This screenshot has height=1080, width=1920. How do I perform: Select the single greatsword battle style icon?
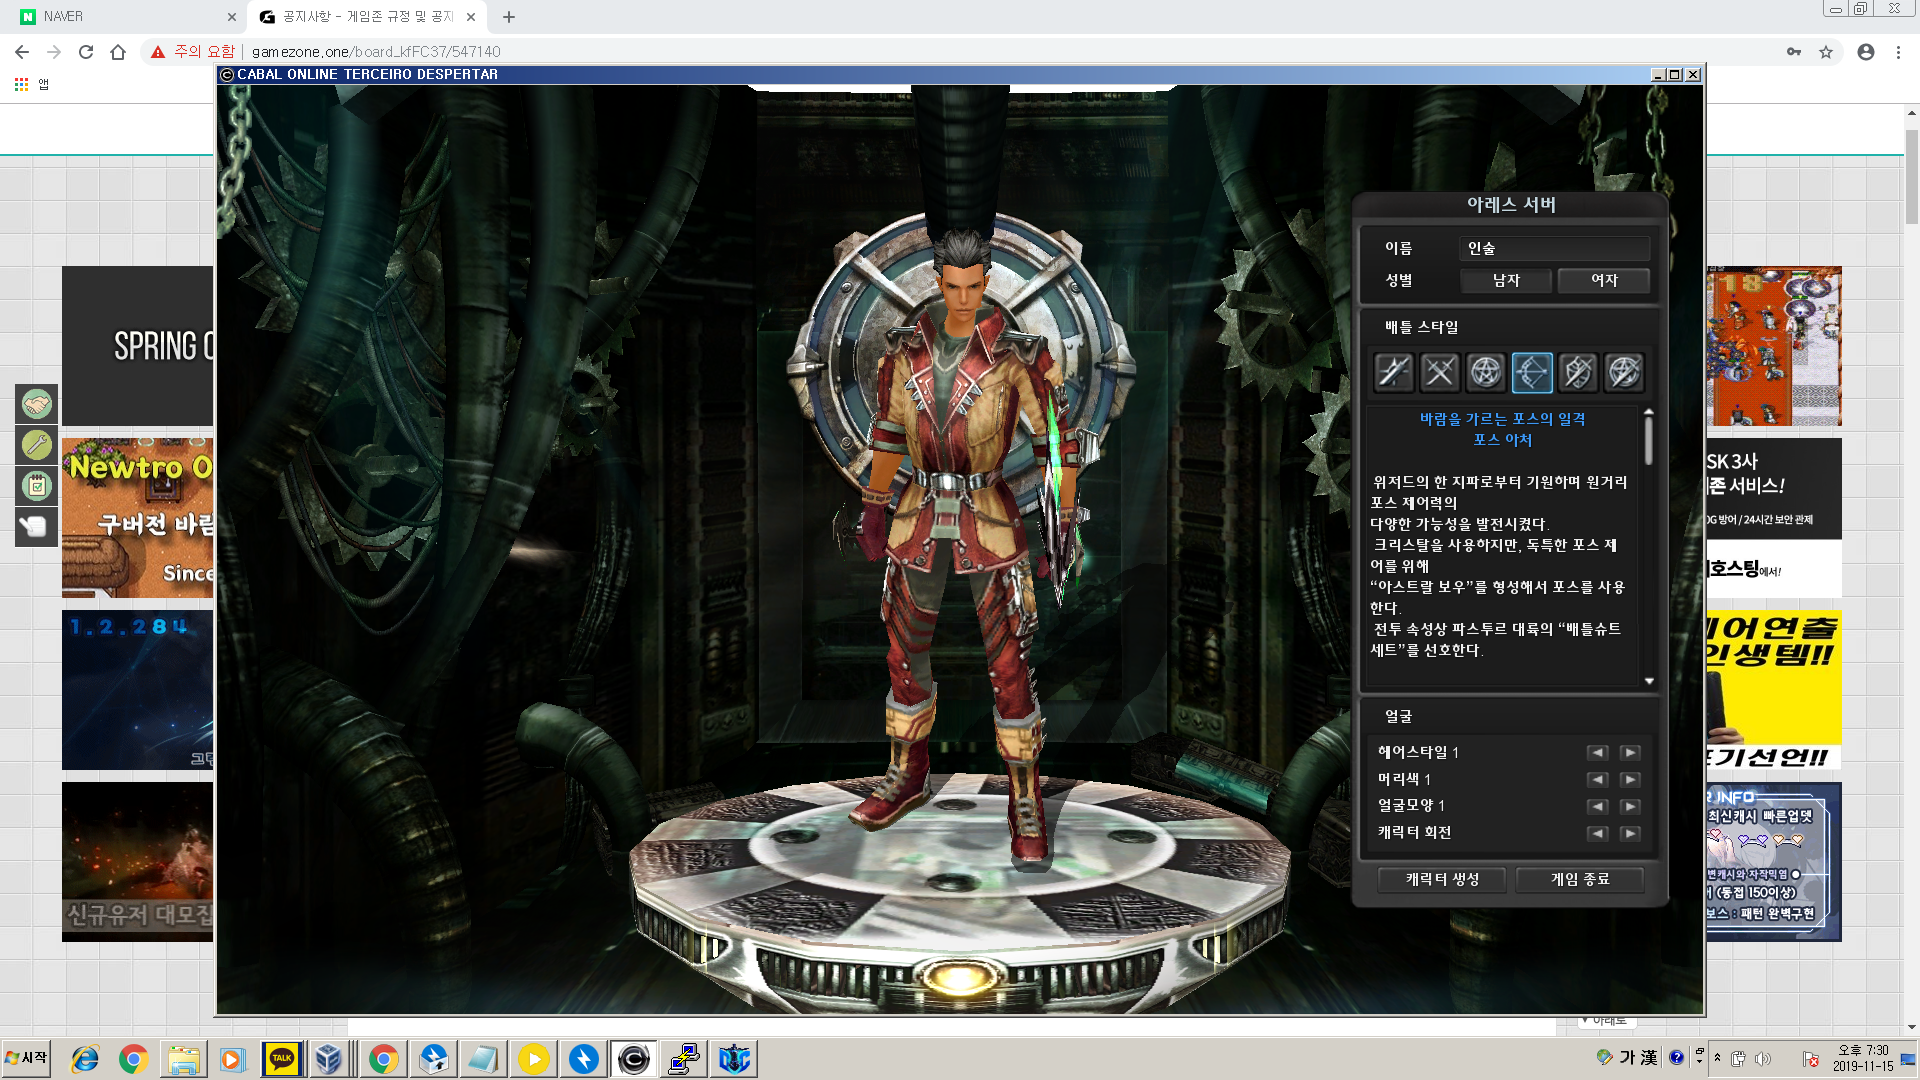click(x=1393, y=372)
